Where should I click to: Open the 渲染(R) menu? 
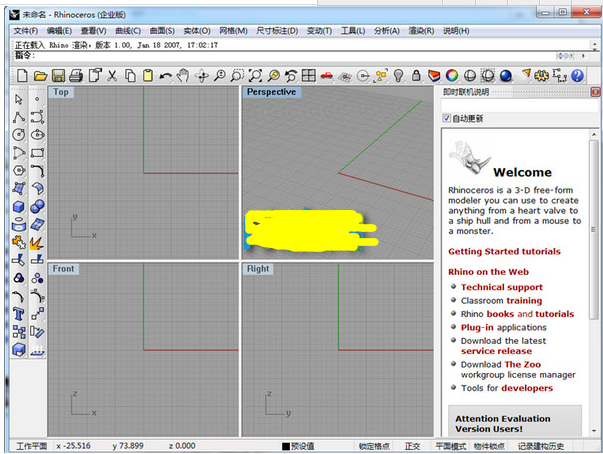(421, 31)
